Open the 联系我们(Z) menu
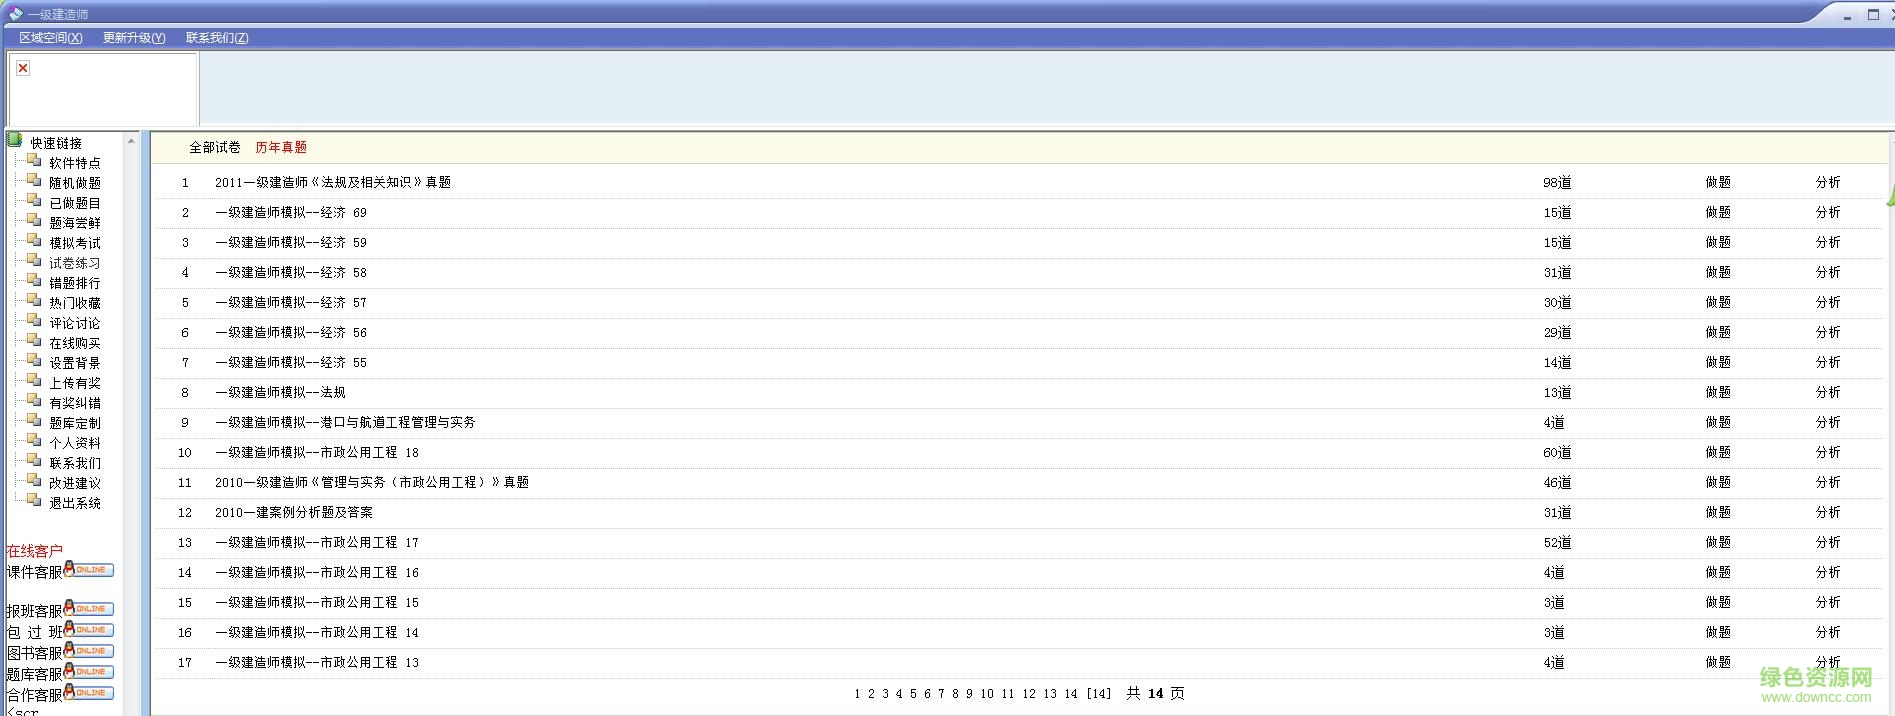 point(217,38)
